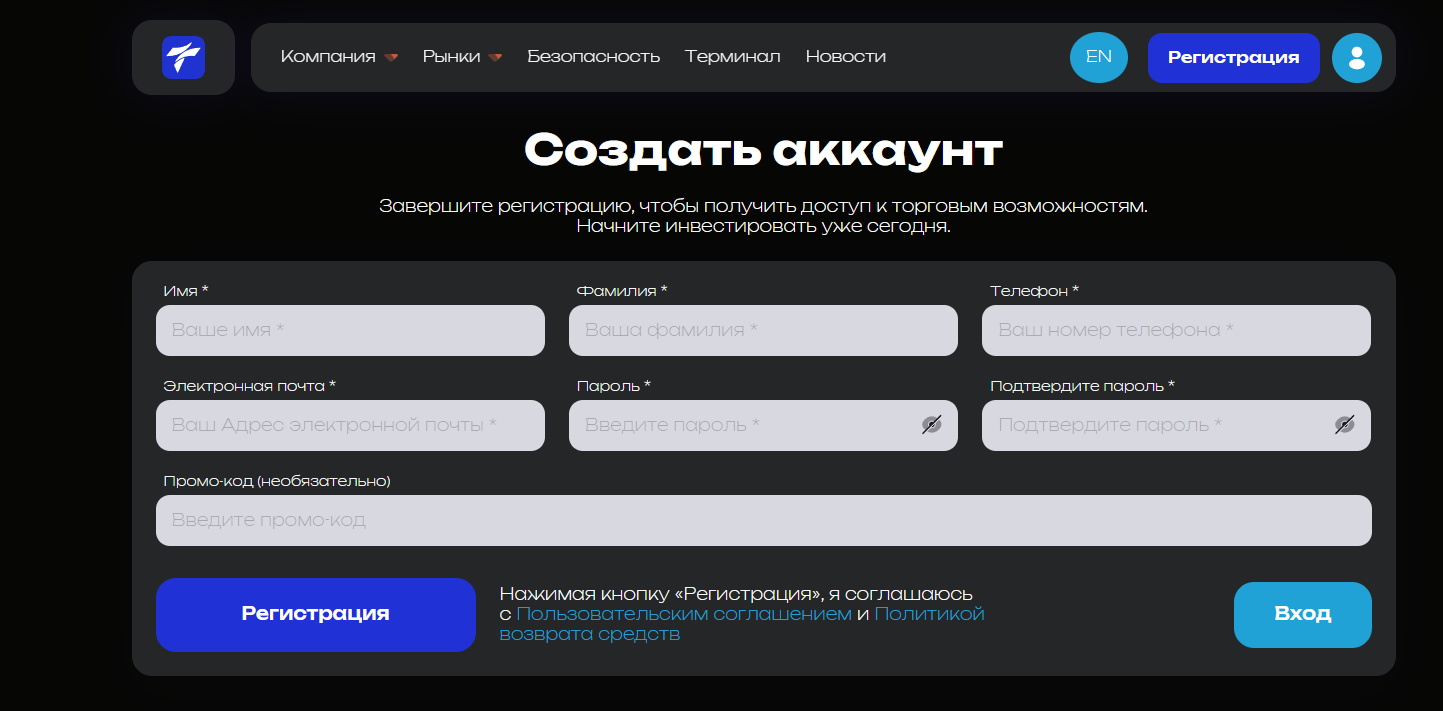Viewport: 1443px width, 711px height.
Task: Focus the Подтвердите пароль input field
Action: point(1176,425)
